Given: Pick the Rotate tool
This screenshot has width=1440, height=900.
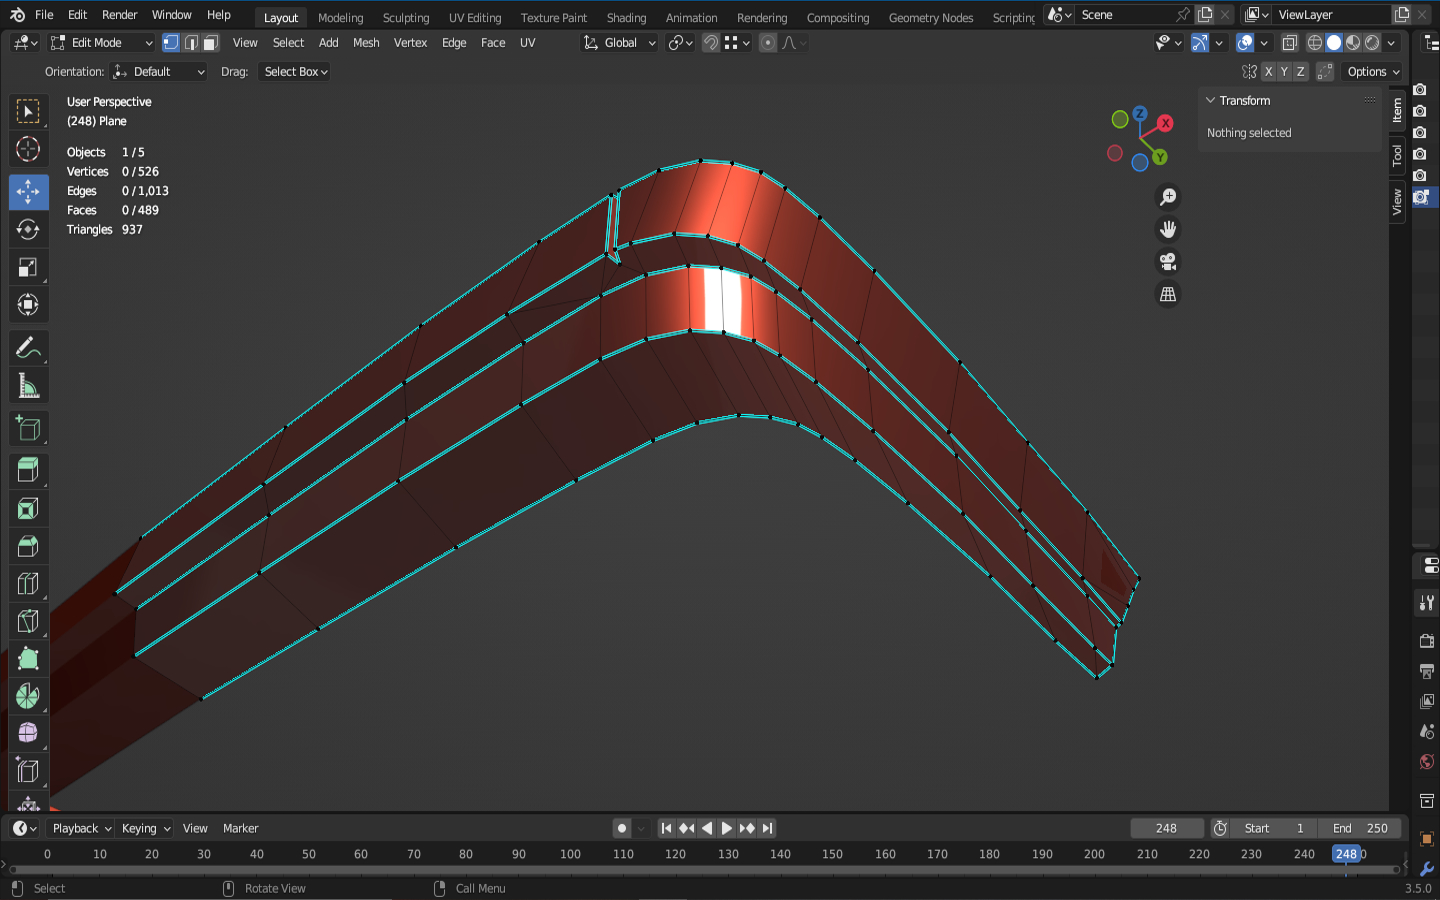Looking at the screenshot, I should (x=28, y=229).
